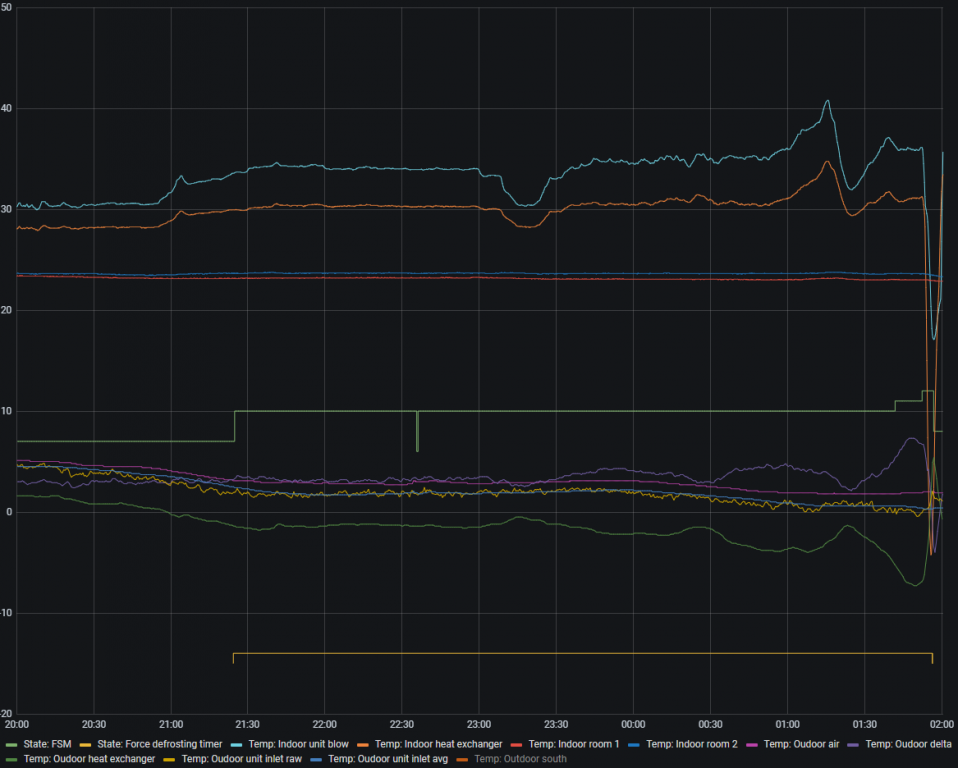This screenshot has width=958, height=768.
Task: Click the State: FSM color swatch
Action: pos(11,744)
